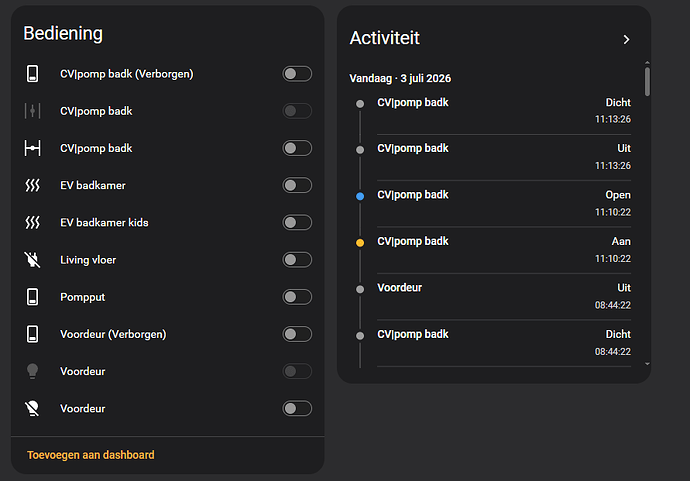The image size is (690, 481).
Task: Click heating waves icon beside EV badkamer kids
Action: 32,223
